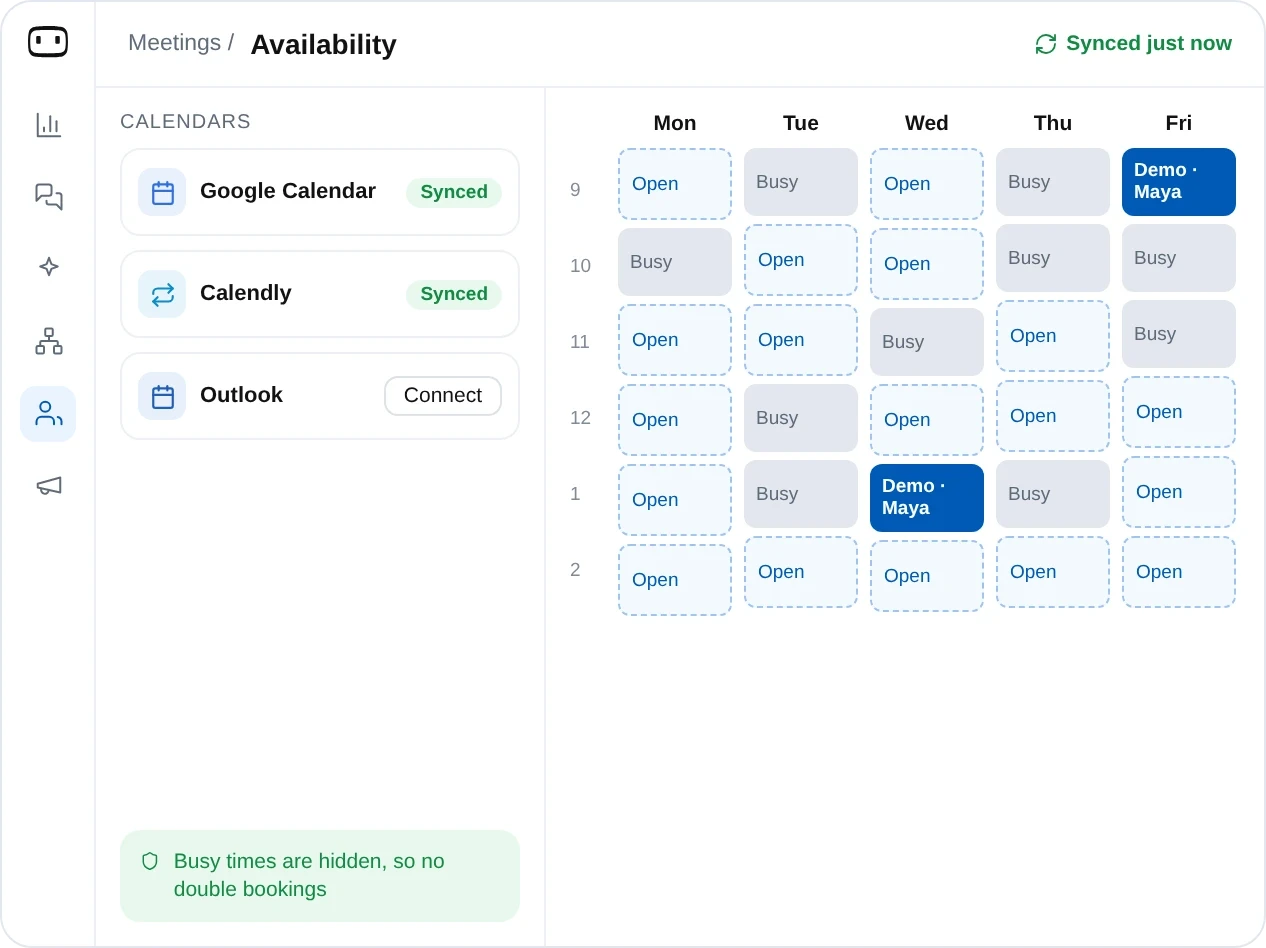The width and height of the screenshot is (1266, 948).
Task: Select Thursday 10 Busy slot
Action: 1053,258
